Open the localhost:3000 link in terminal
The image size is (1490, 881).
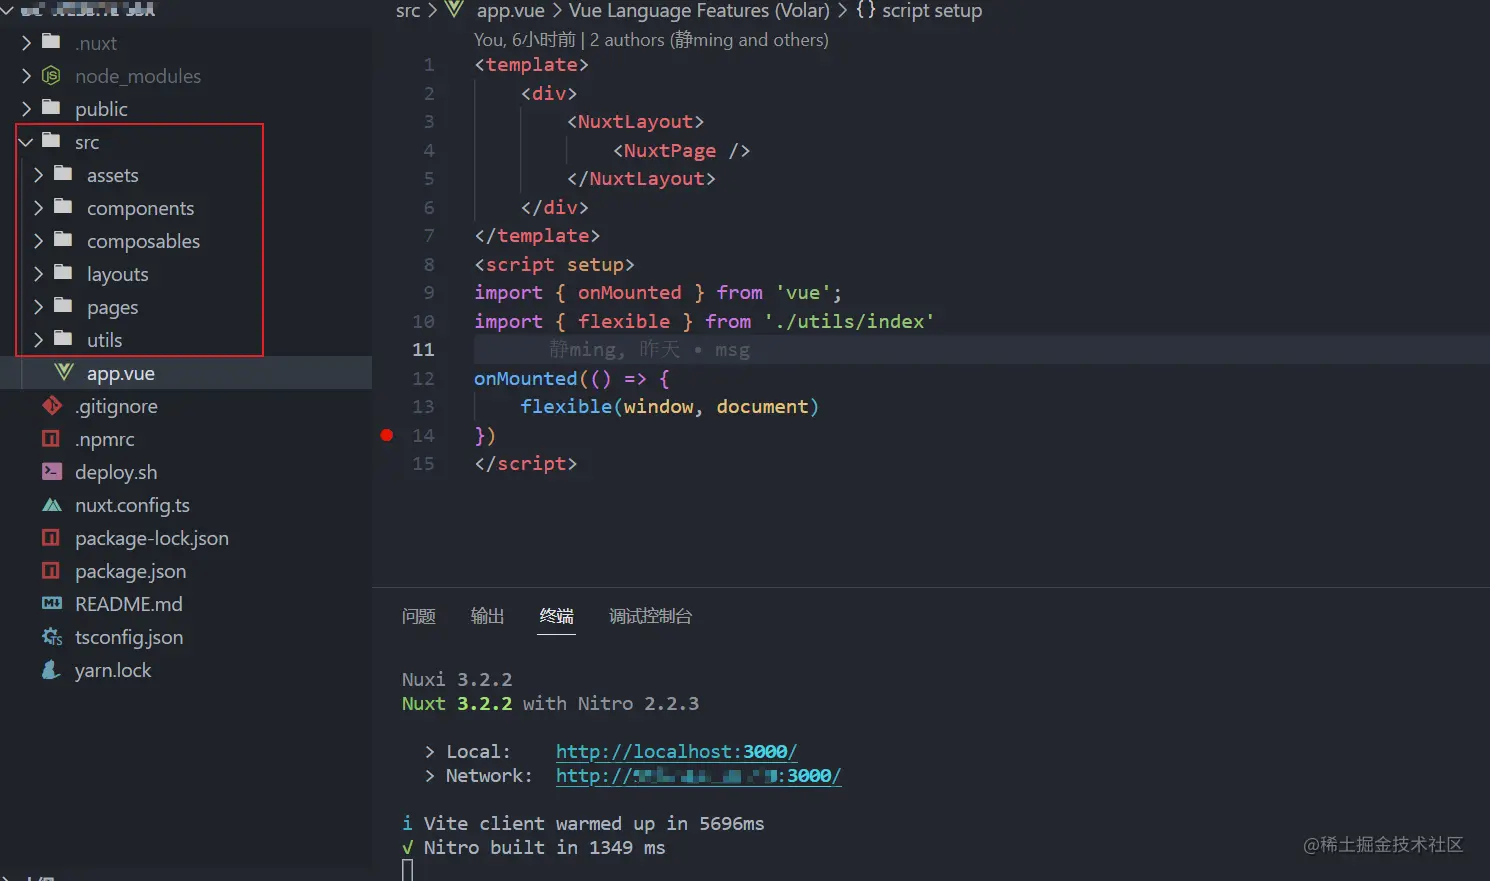pyautogui.click(x=676, y=751)
